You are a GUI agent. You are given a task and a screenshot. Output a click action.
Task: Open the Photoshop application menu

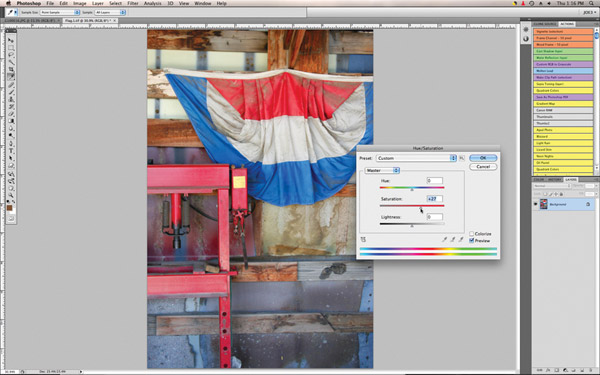(29, 3)
